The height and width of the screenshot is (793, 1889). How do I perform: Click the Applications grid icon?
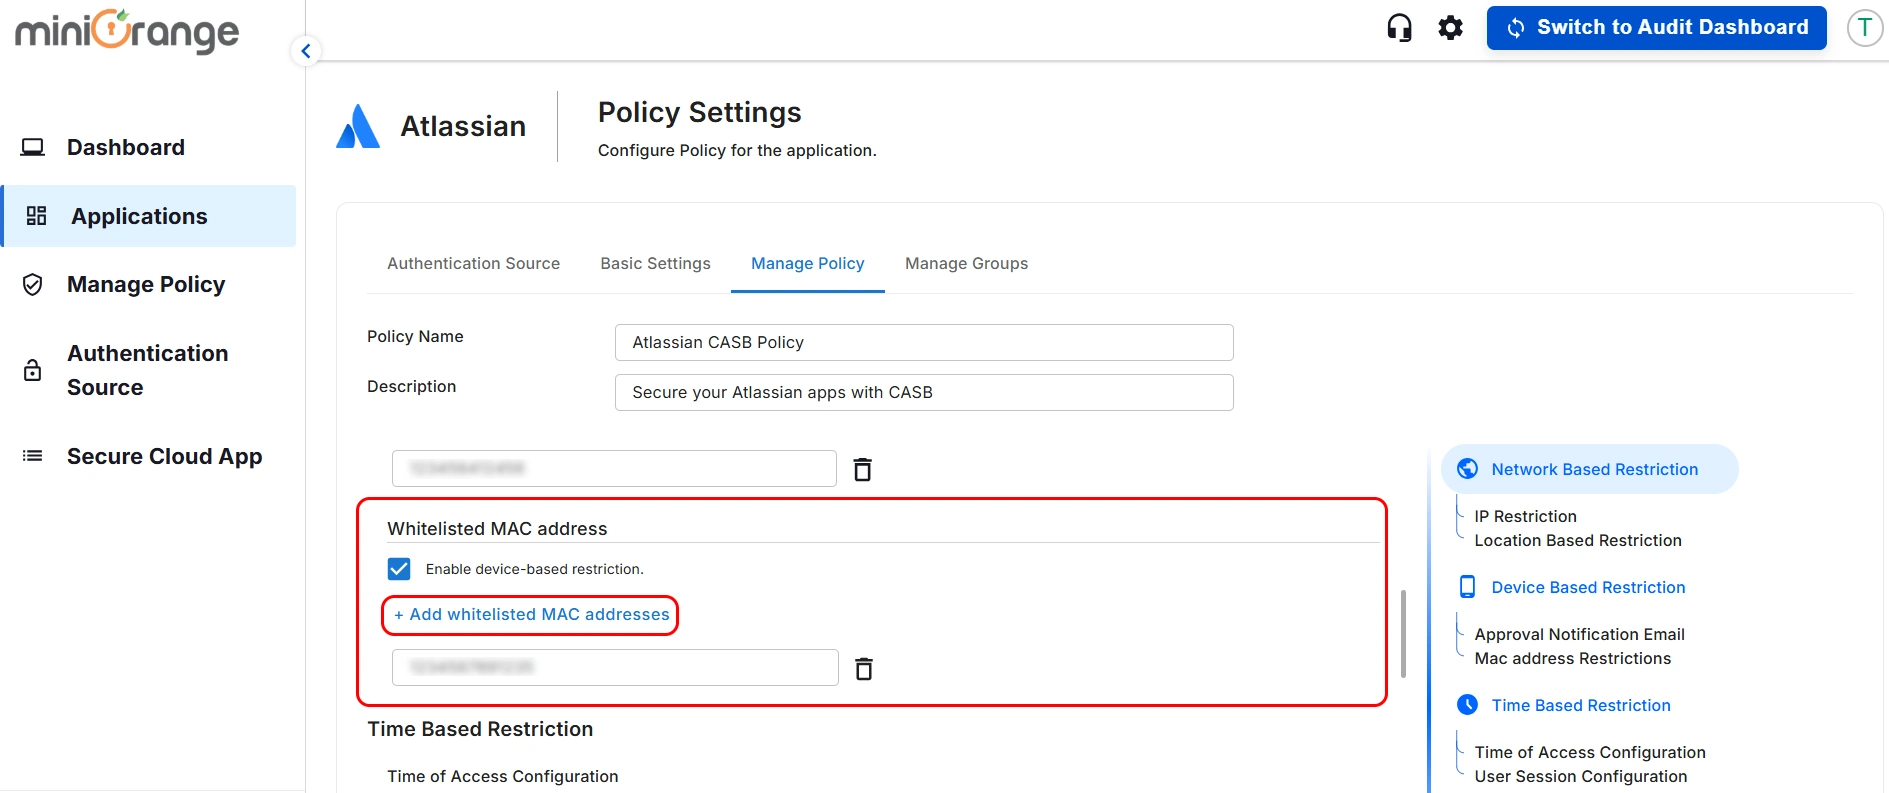pyautogui.click(x=37, y=216)
